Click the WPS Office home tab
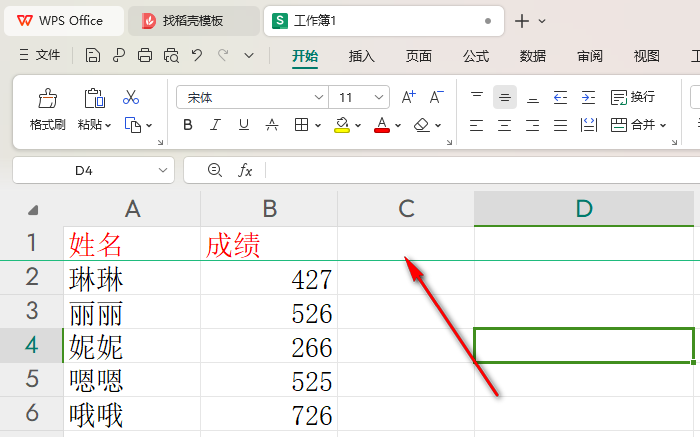The height and width of the screenshot is (437, 700). tap(64, 21)
